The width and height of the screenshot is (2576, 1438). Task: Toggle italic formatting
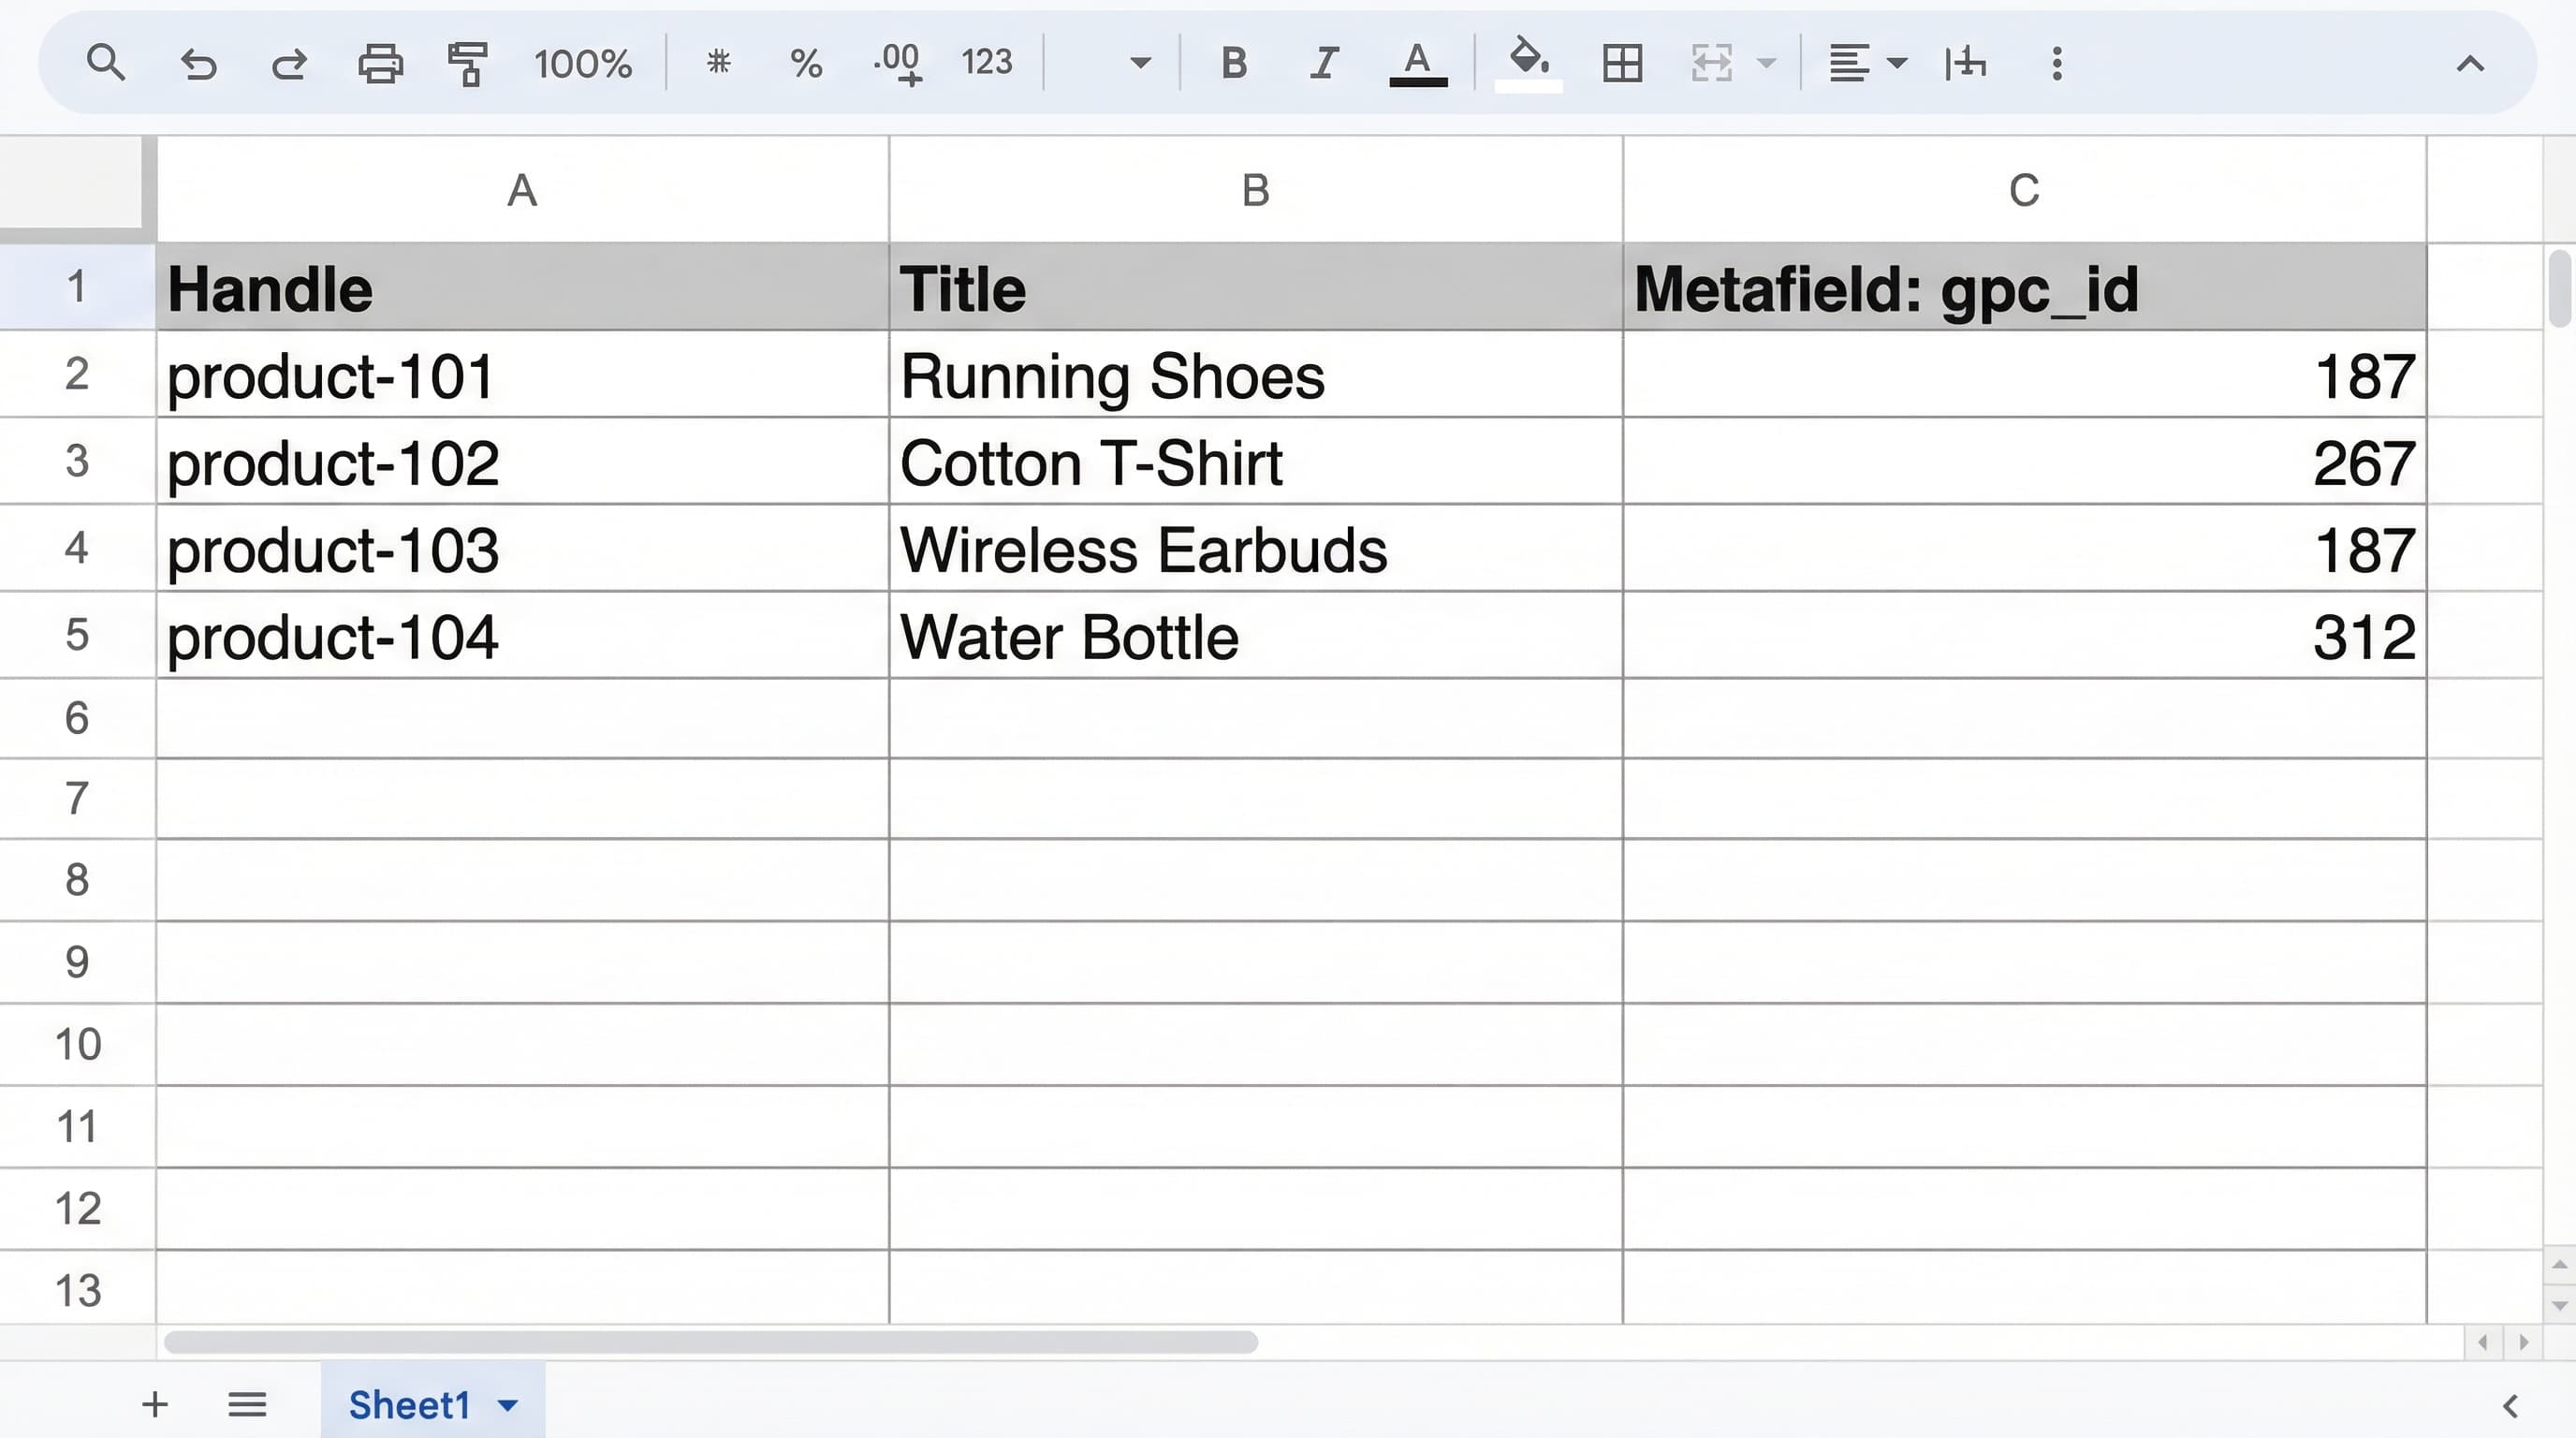[x=1324, y=64]
